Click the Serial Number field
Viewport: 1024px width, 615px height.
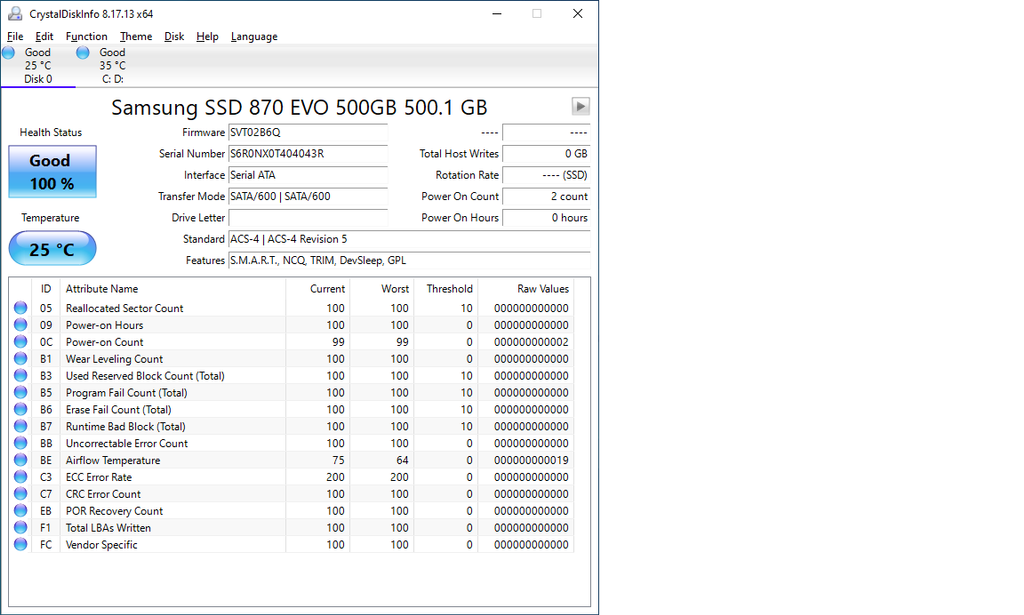[x=307, y=154]
